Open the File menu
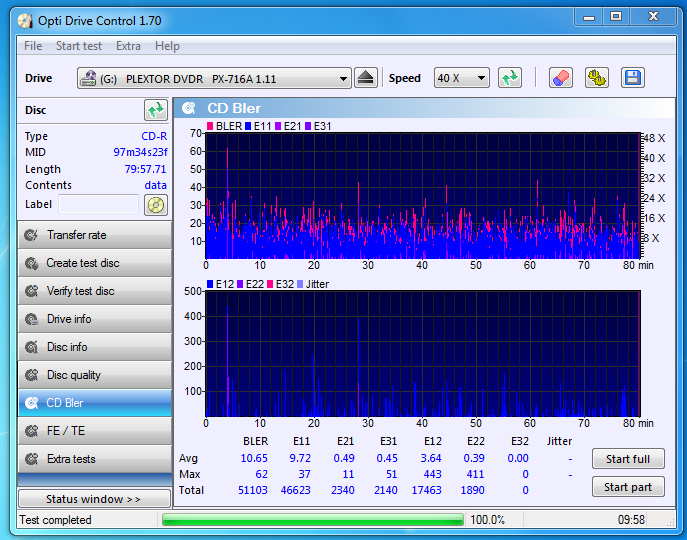Image resolution: width=687 pixels, height=540 pixels. (x=33, y=46)
